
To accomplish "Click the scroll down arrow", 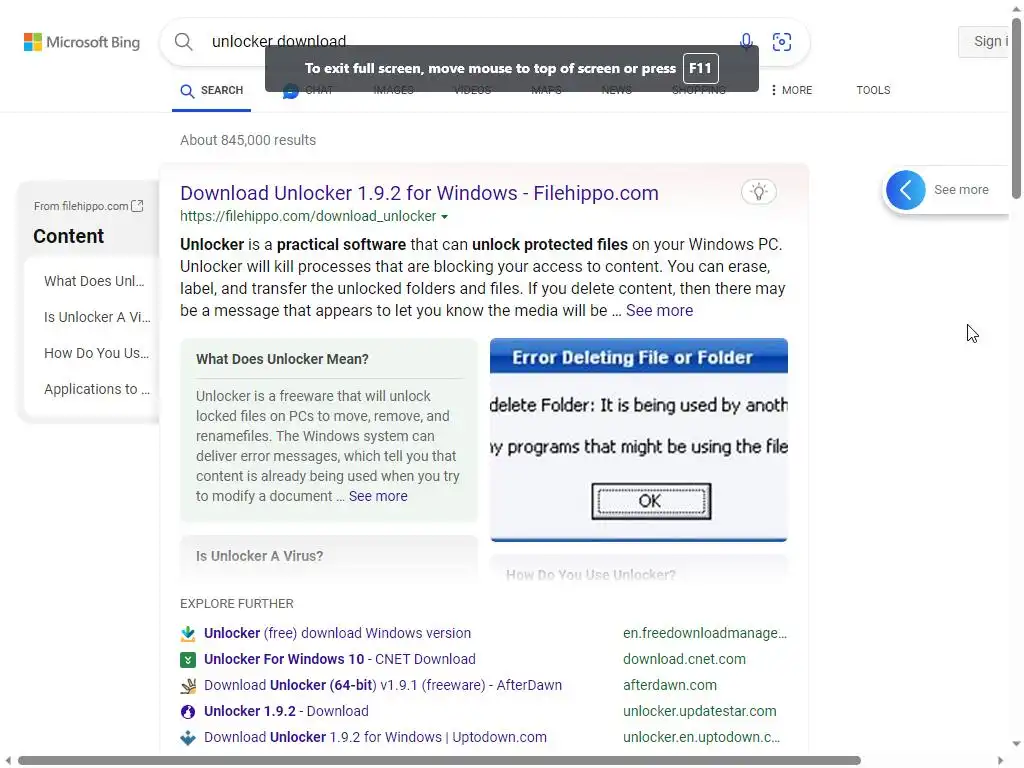I will pyautogui.click(x=1016, y=744).
